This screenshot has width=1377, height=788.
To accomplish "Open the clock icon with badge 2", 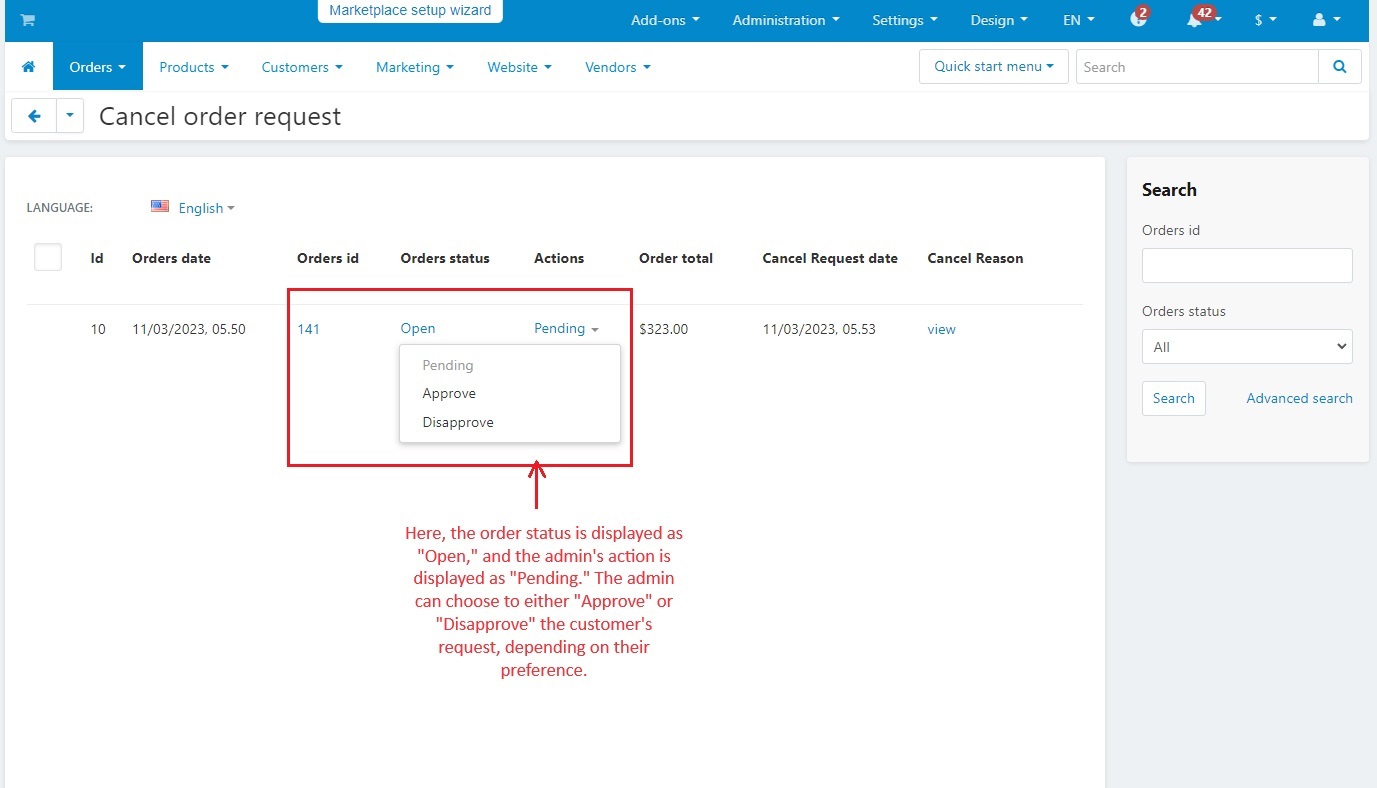I will [x=1138, y=20].
